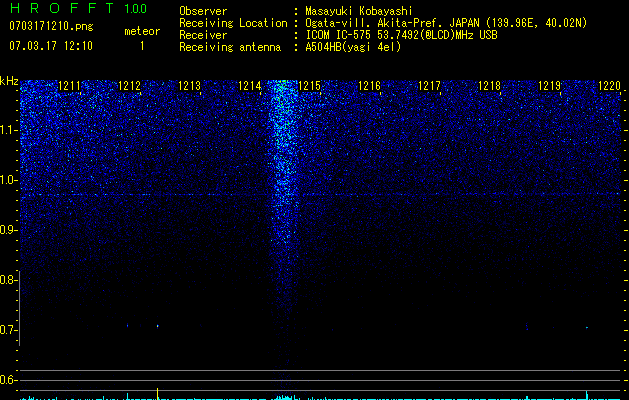Click the 1.0 kHz frequency label
The image size is (629, 400).
point(8,180)
